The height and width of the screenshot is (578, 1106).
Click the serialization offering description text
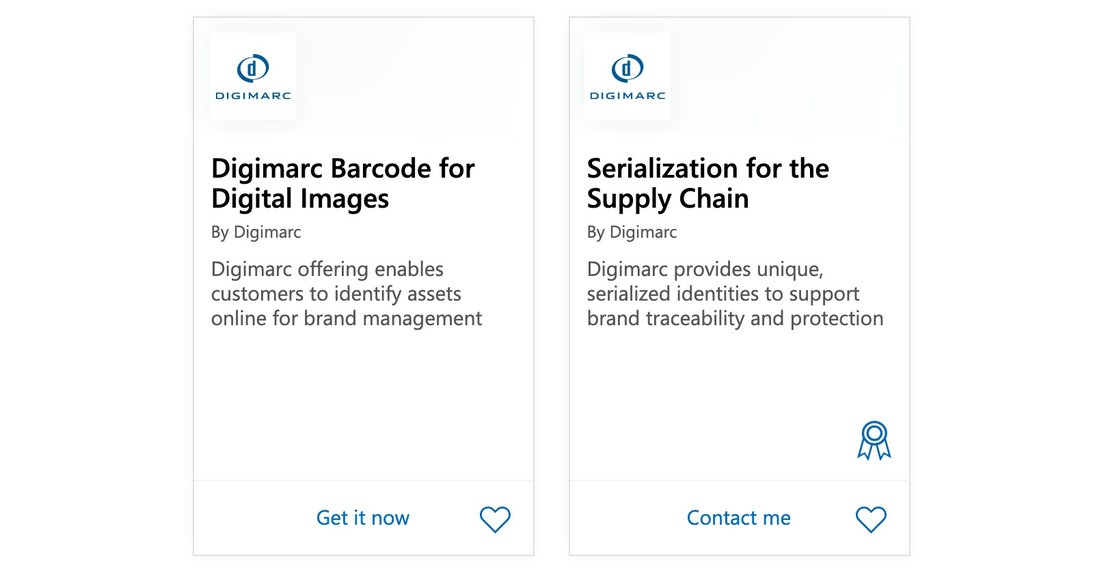pyautogui.click(x=736, y=294)
